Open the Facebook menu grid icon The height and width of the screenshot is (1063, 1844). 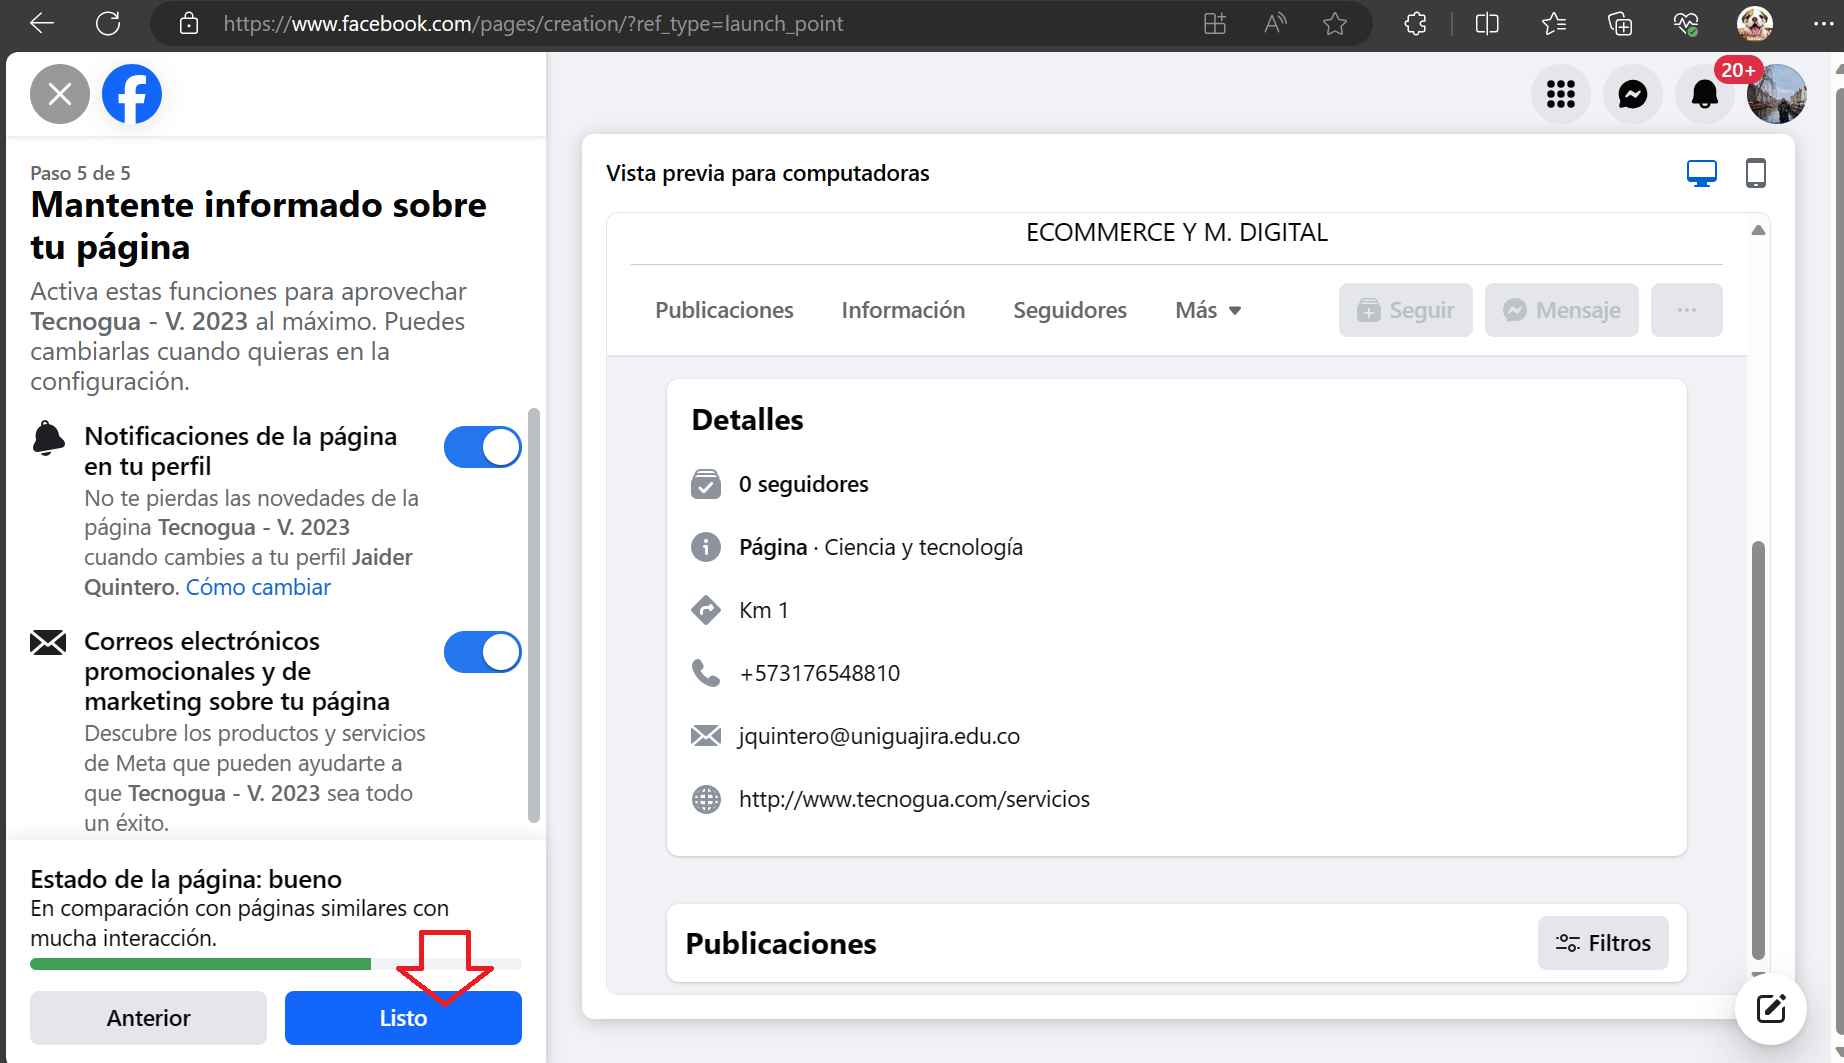[1560, 94]
